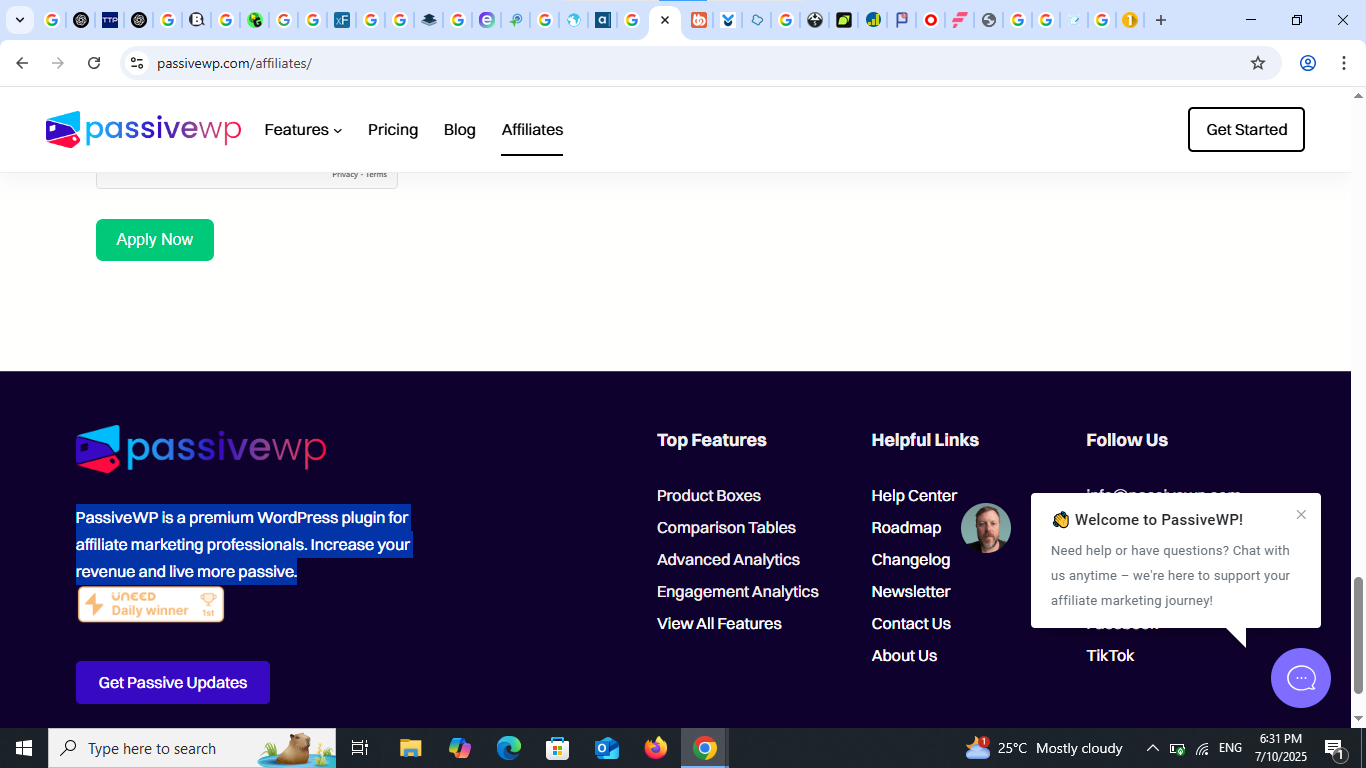The width and height of the screenshot is (1366, 768).
Task: Go back to previous page
Action: point(22,63)
